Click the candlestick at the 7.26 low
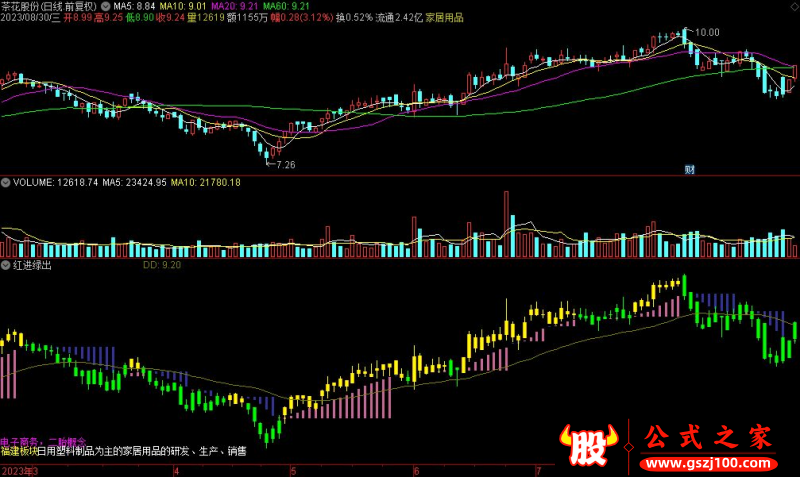The height and width of the screenshot is (477, 800). pyautogui.click(x=266, y=155)
